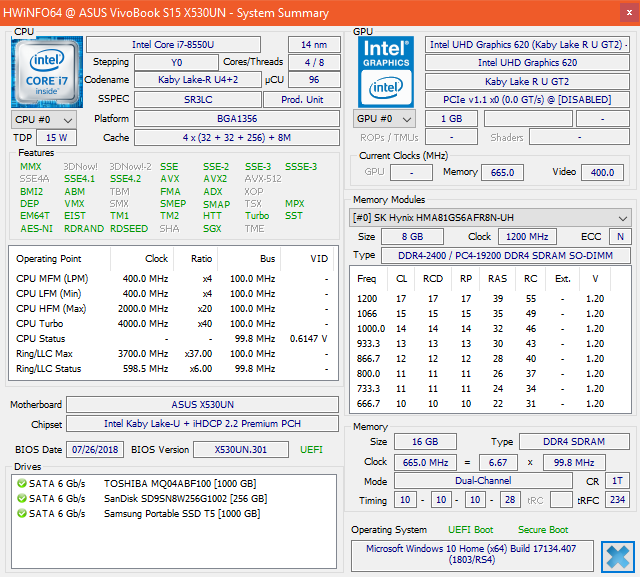This screenshot has width=640, height=577.
Task: Click the Secure Boot indicator
Action: [542, 530]
